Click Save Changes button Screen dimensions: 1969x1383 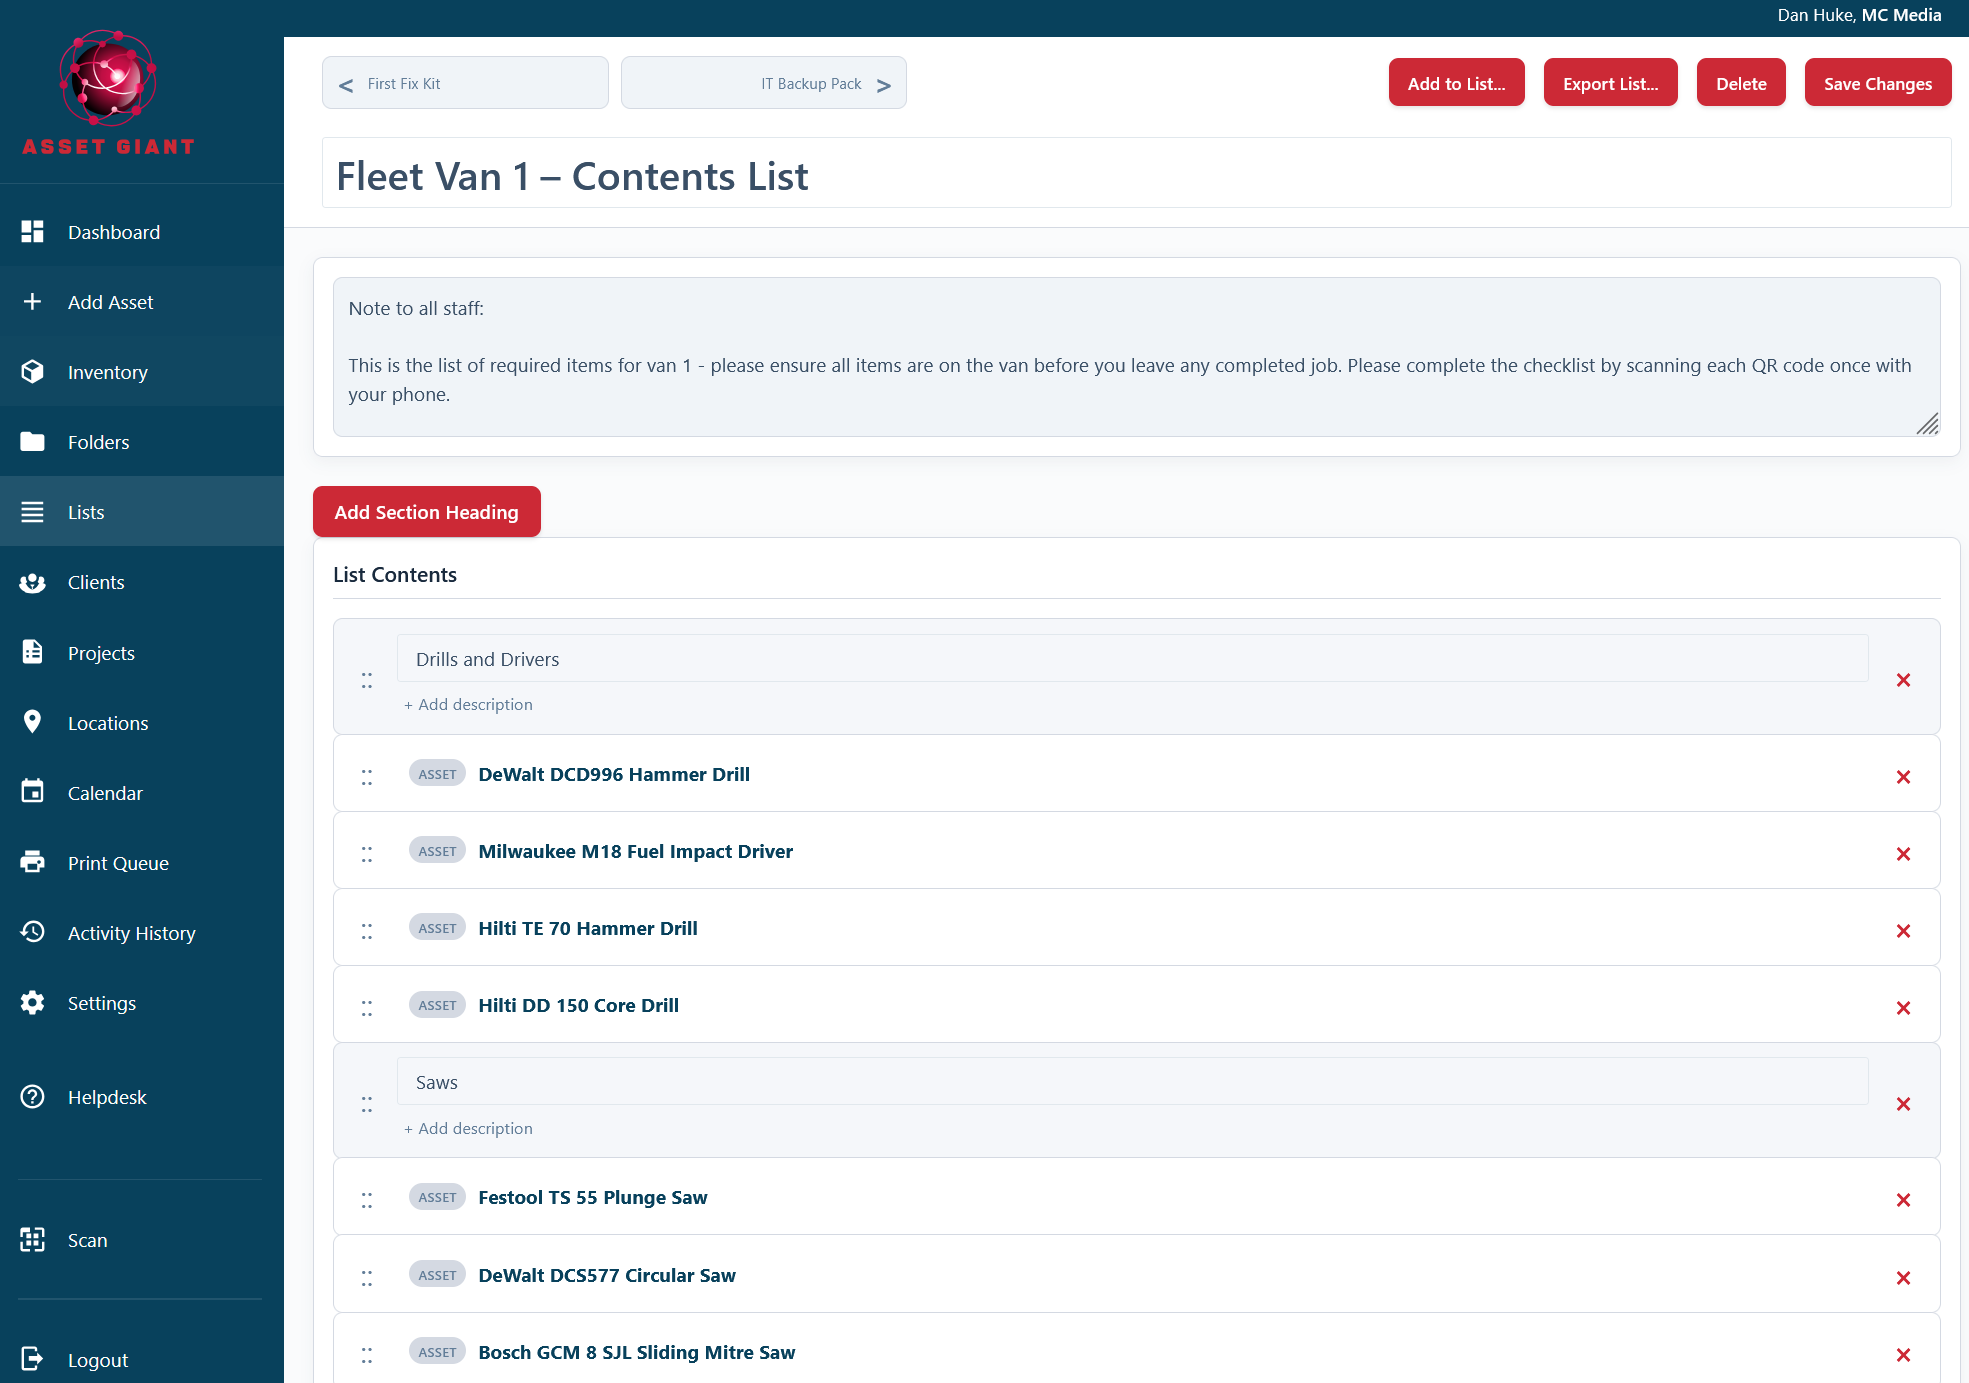pos(1878,83)
